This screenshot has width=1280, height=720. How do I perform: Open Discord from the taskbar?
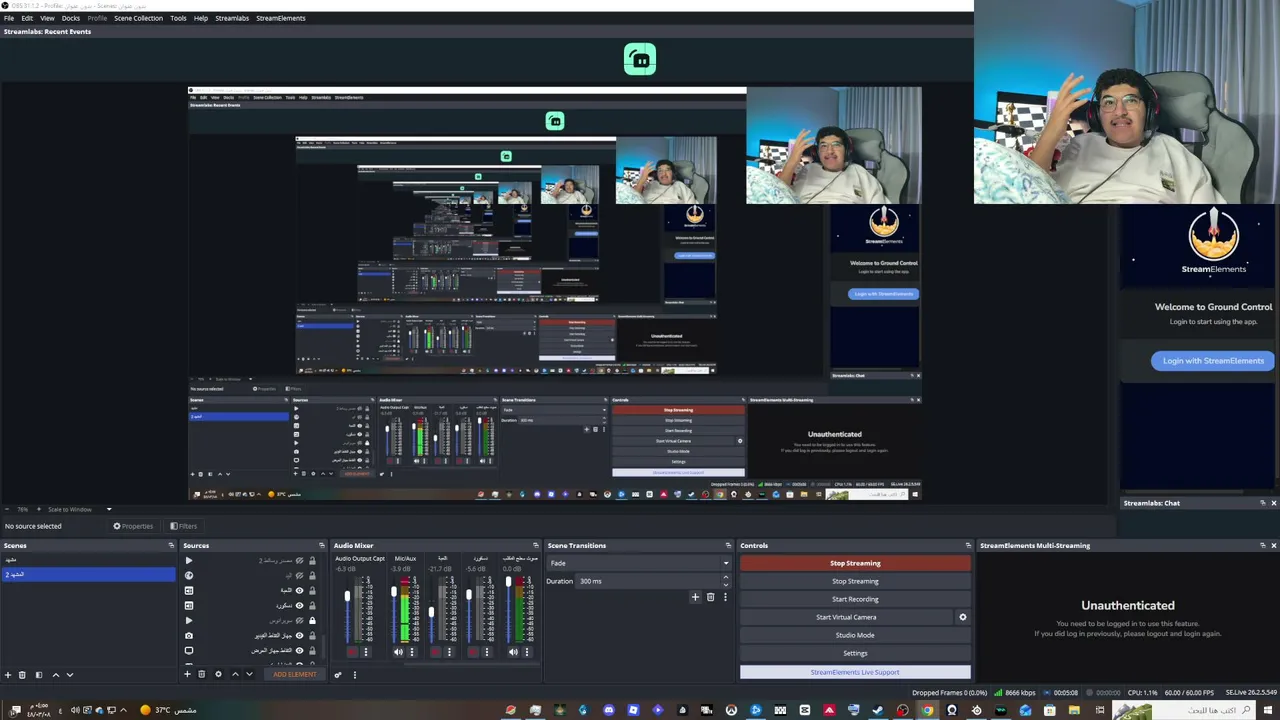coord(608,710)
